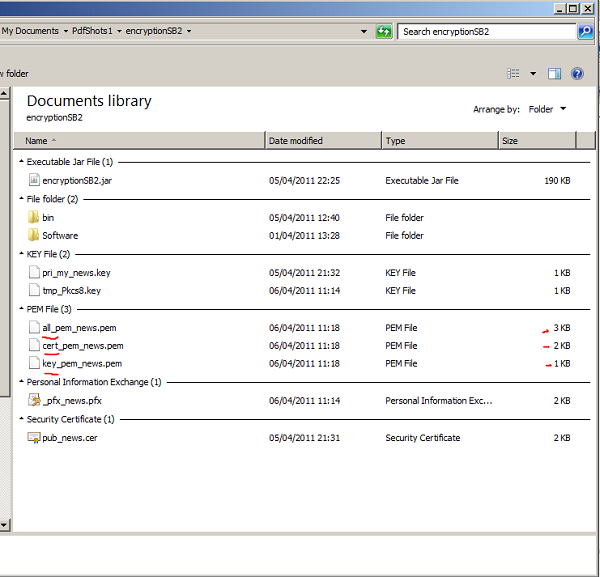Viewport: 600px width, 577px height.
Task: Select file name encryptionSB2.jar
Action: (77, 180)
